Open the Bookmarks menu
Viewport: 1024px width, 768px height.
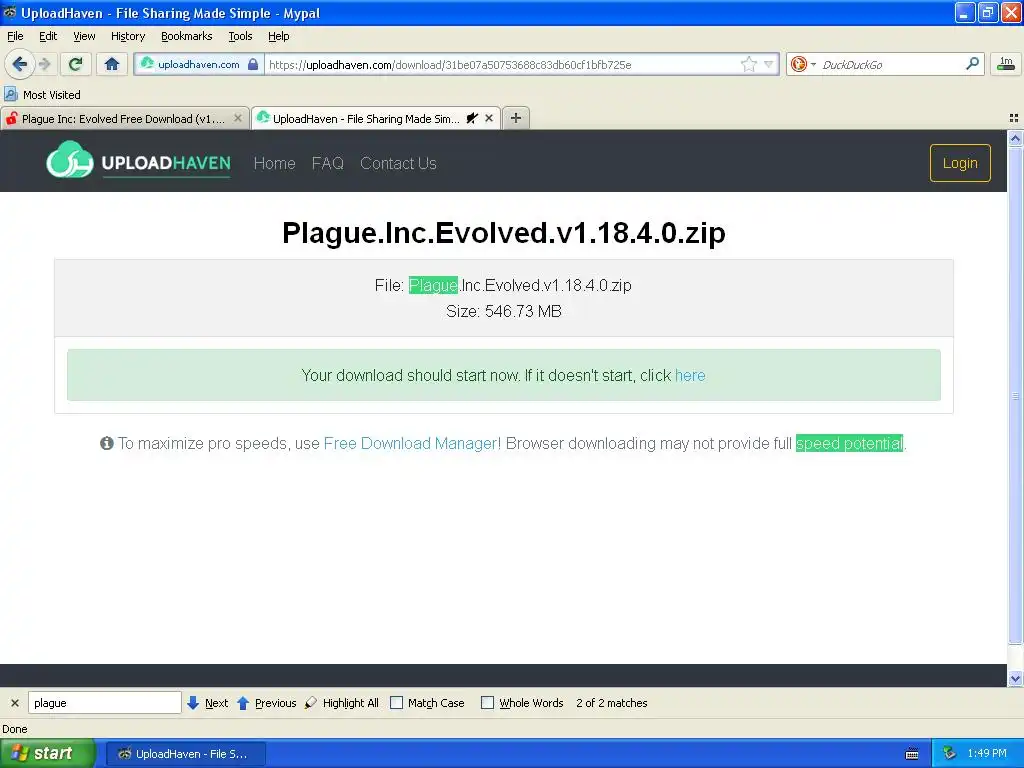[186, 36]
